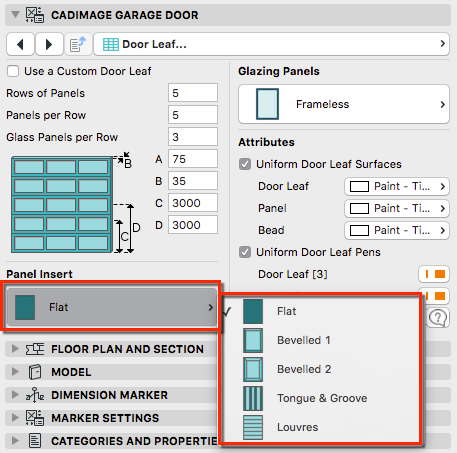457x453 pixels.
Task: Expand the Marker Settings panel
Action: coord(15,418)
